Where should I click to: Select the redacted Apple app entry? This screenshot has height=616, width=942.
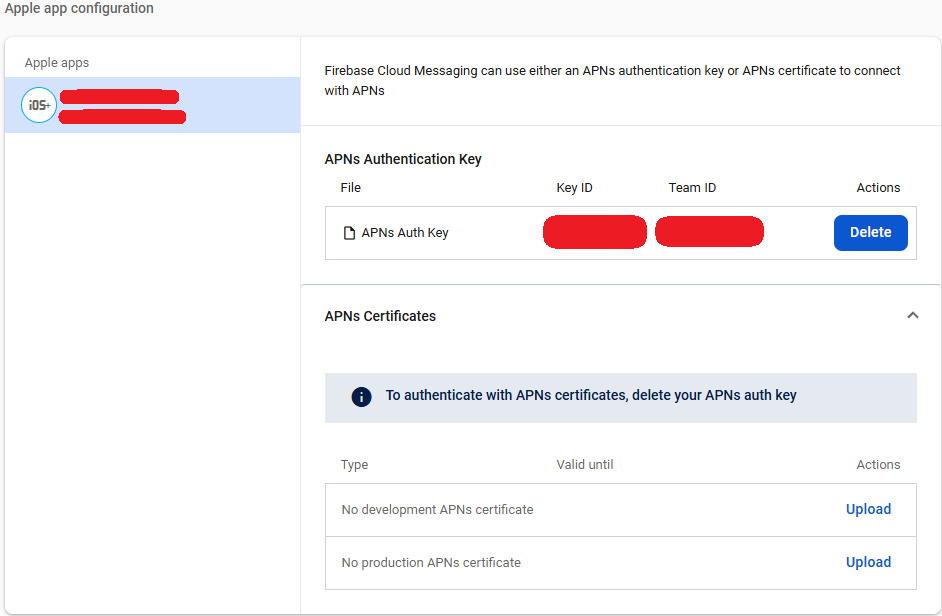point(153,105)
